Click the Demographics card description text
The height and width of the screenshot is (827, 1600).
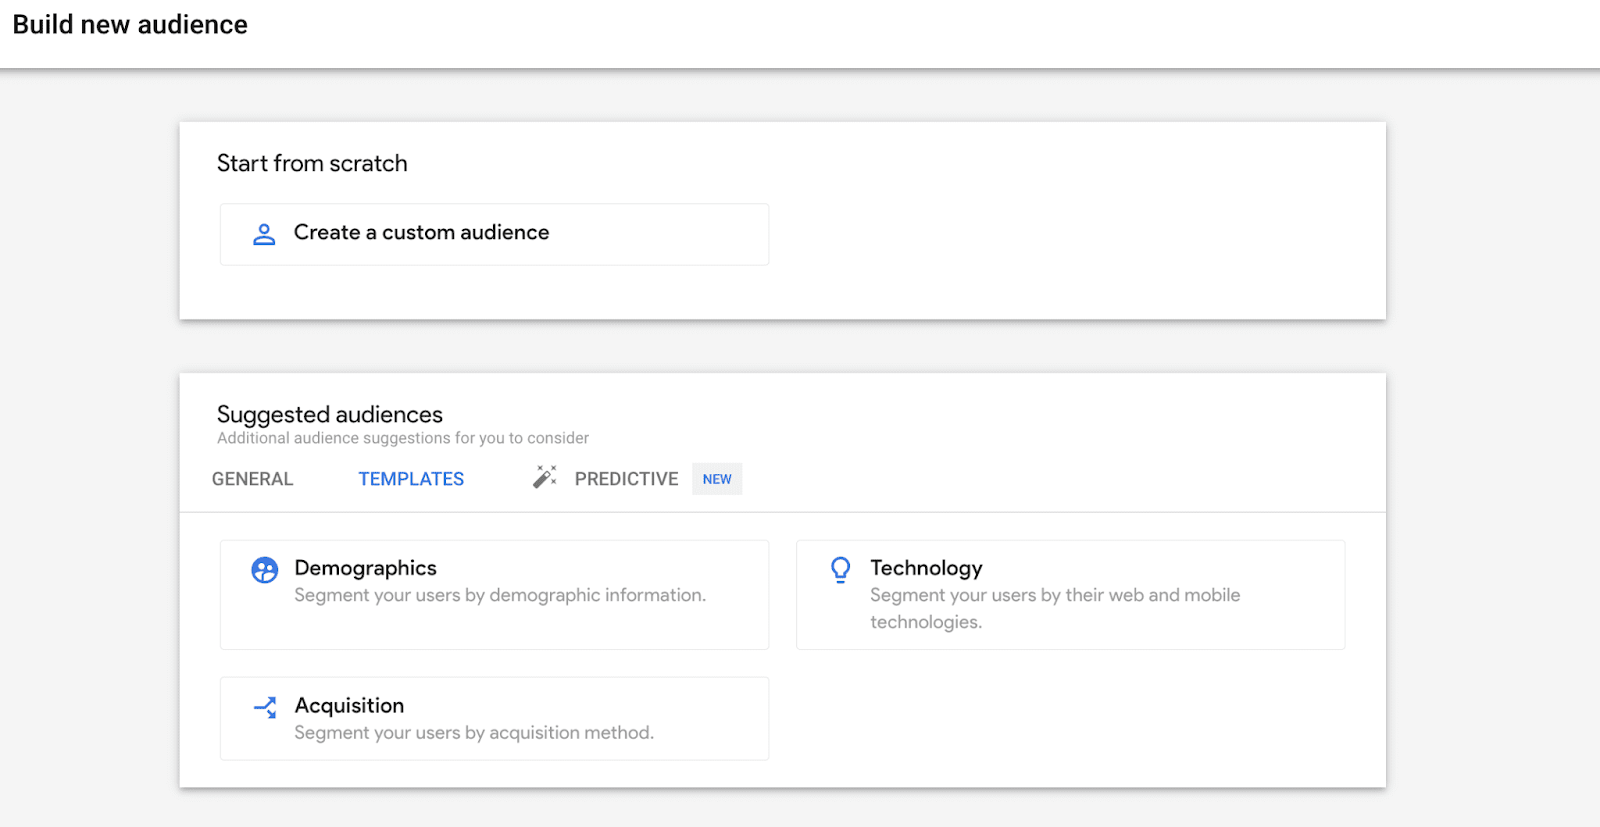click(x=500, y=595)
